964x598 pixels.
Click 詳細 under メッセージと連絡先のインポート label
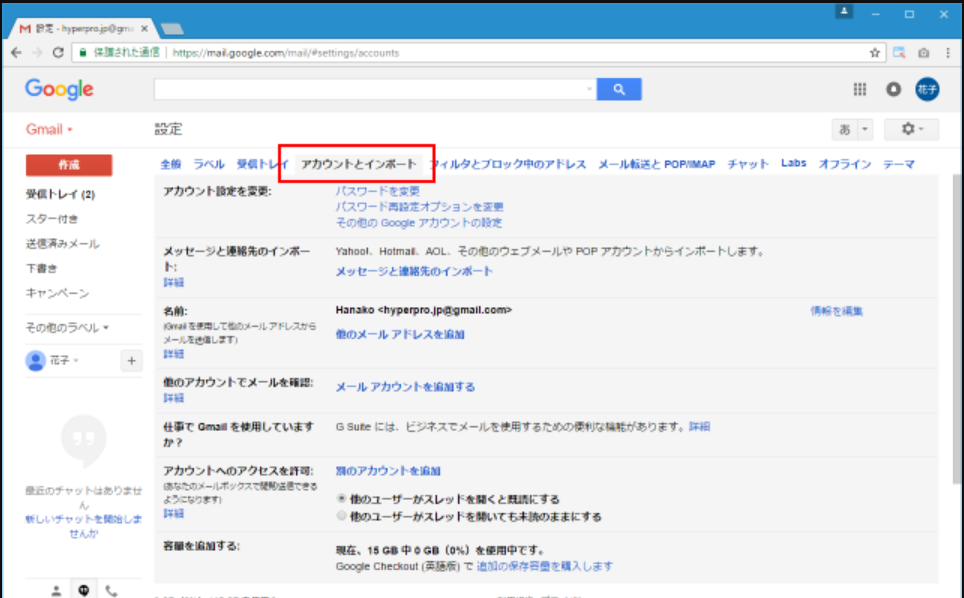[173, 282]
